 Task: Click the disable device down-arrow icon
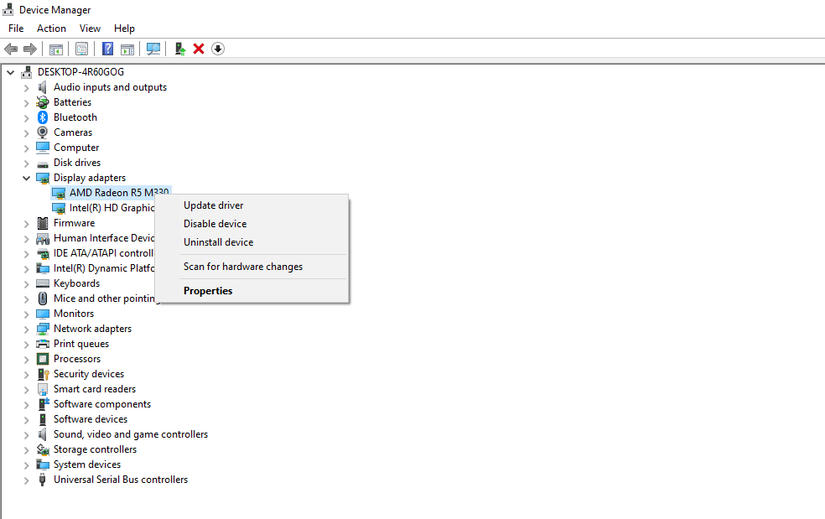[218, 49]
